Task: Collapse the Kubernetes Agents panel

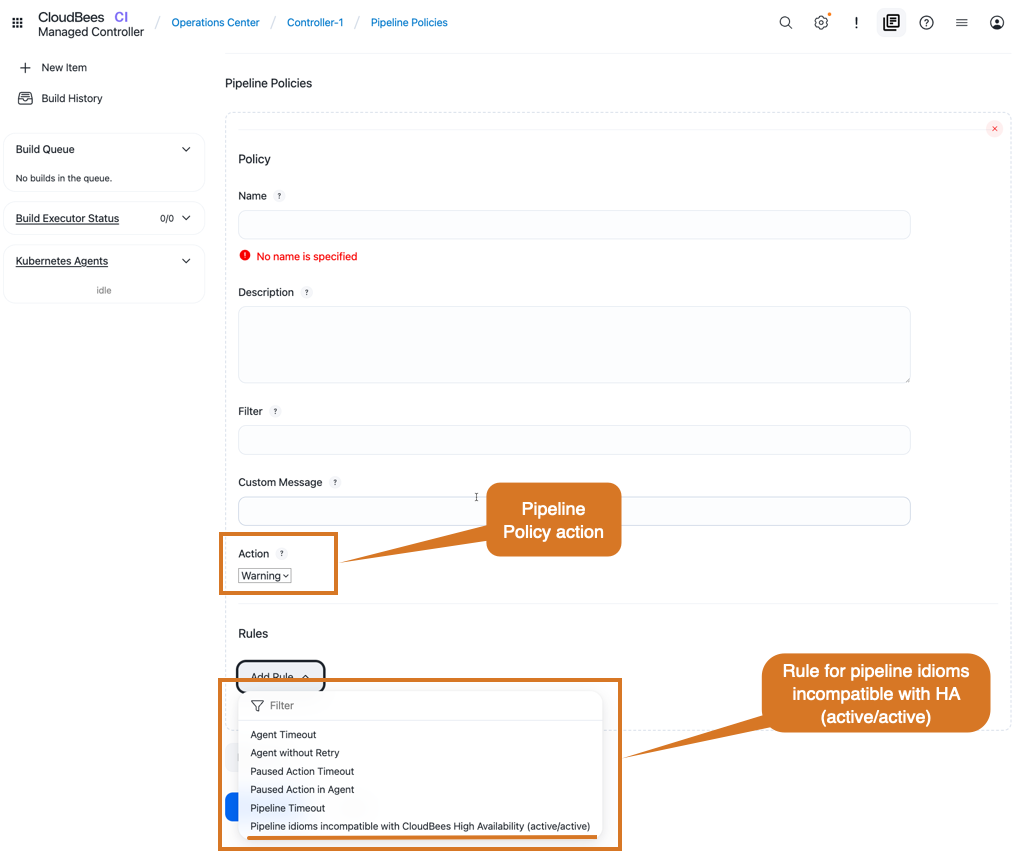Action: pos(186,261)
